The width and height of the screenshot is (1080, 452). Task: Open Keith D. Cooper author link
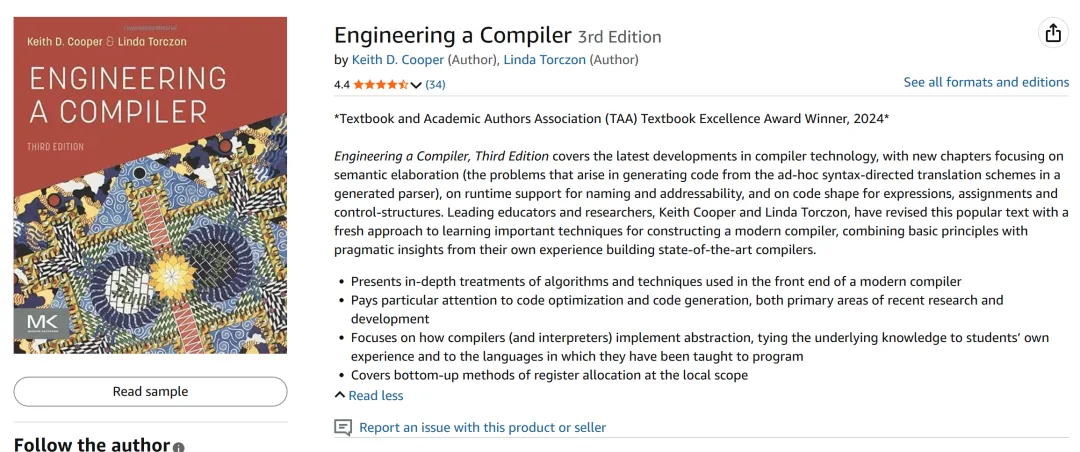pyautogui.click(x=398, y=60)
